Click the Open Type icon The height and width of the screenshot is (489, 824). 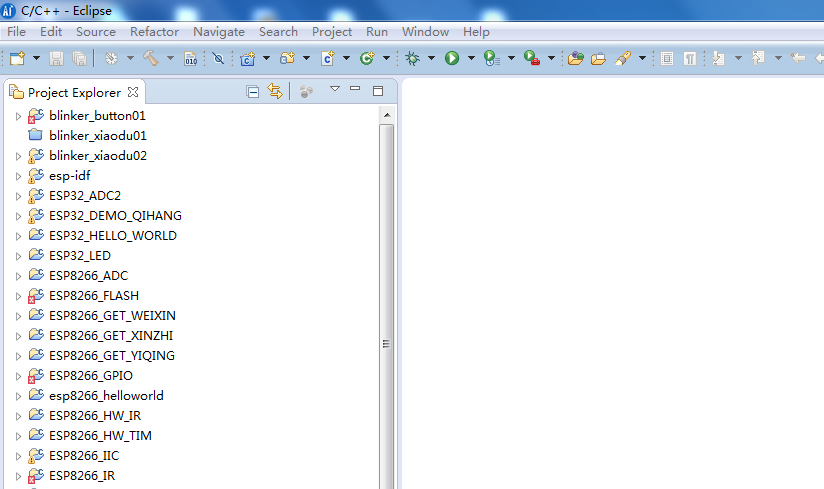[x=576, y=58]
